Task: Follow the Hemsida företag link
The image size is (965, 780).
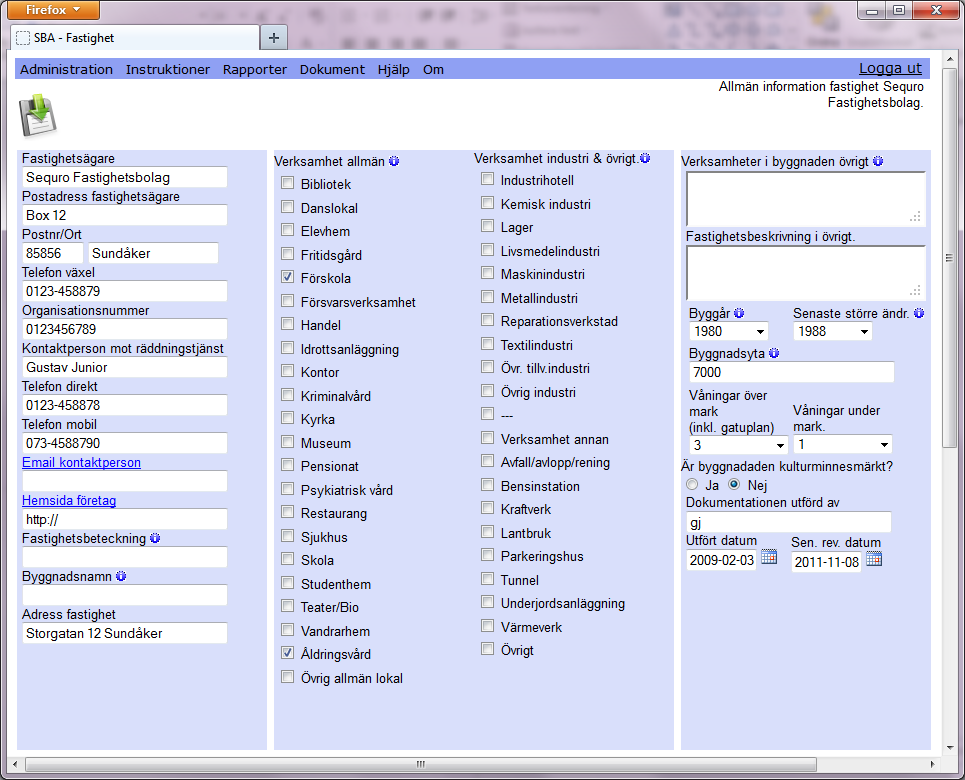Action: (x=69, y=501)
